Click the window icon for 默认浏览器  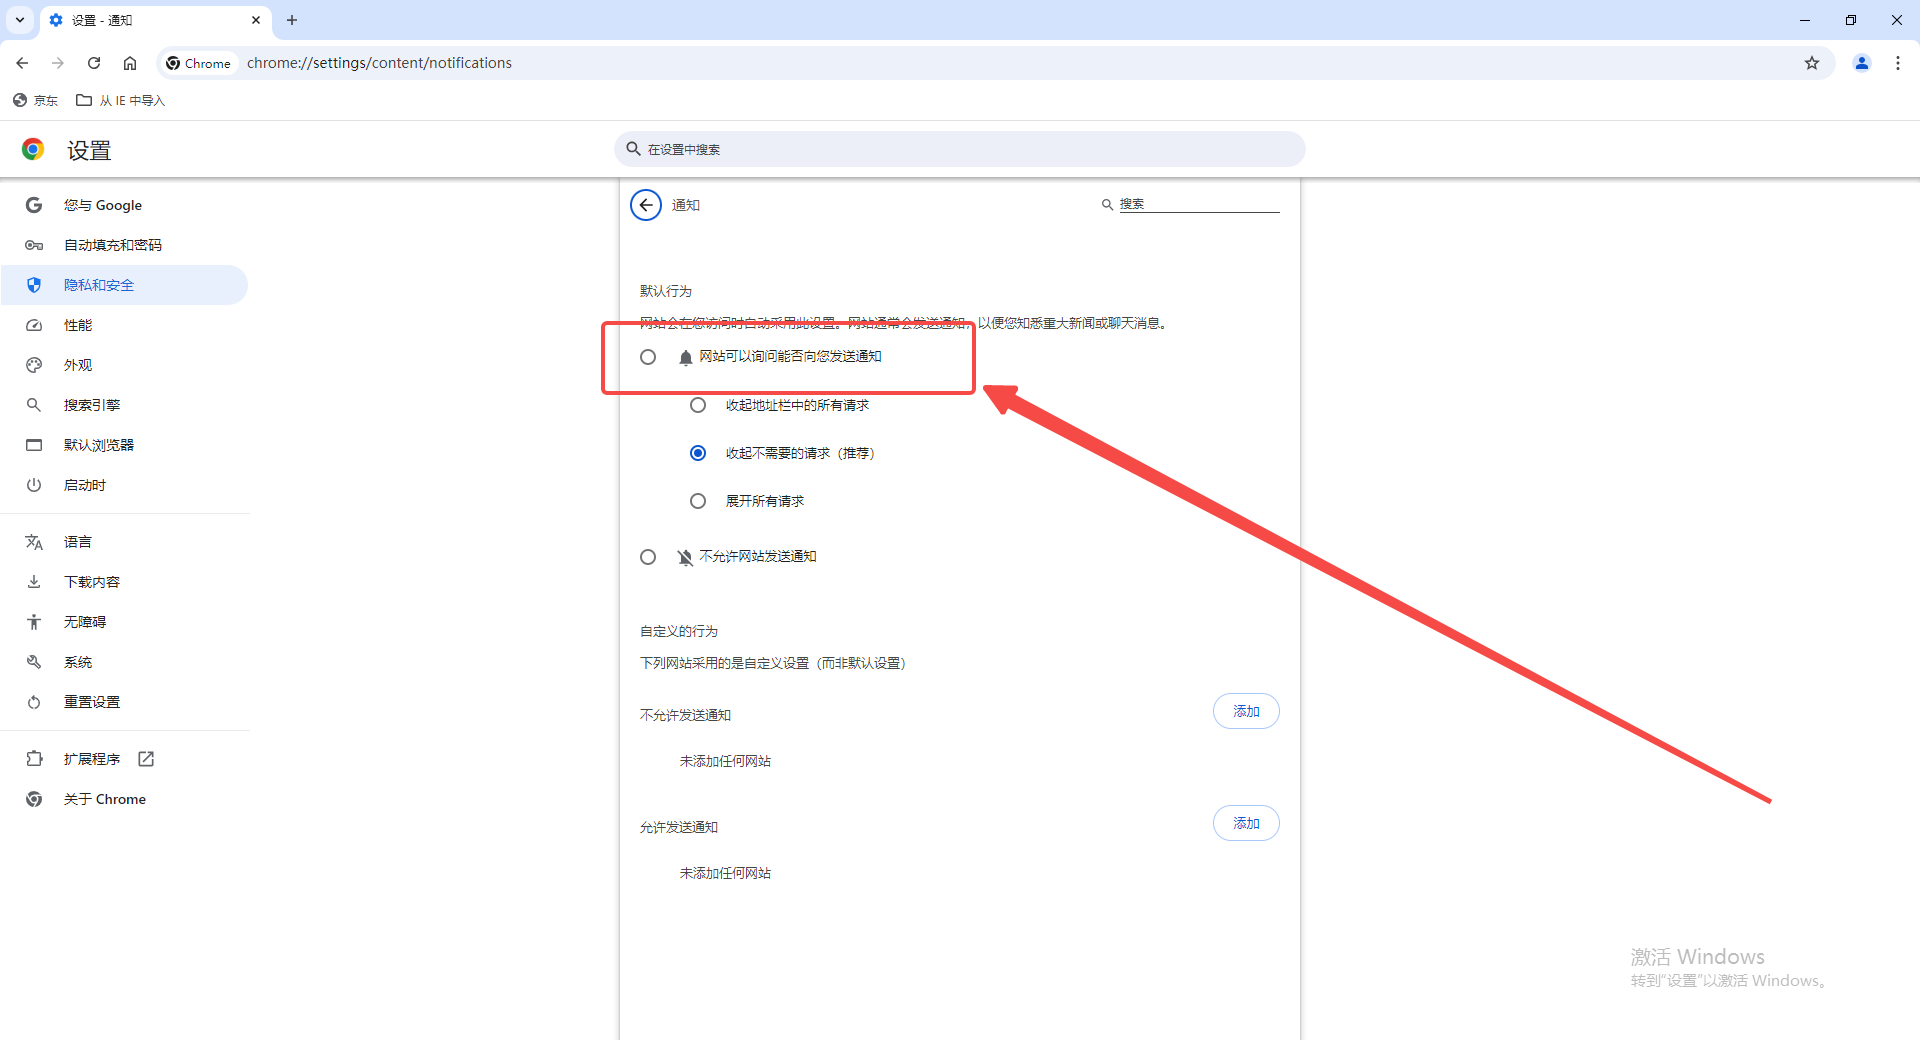(x=34, y=445)
